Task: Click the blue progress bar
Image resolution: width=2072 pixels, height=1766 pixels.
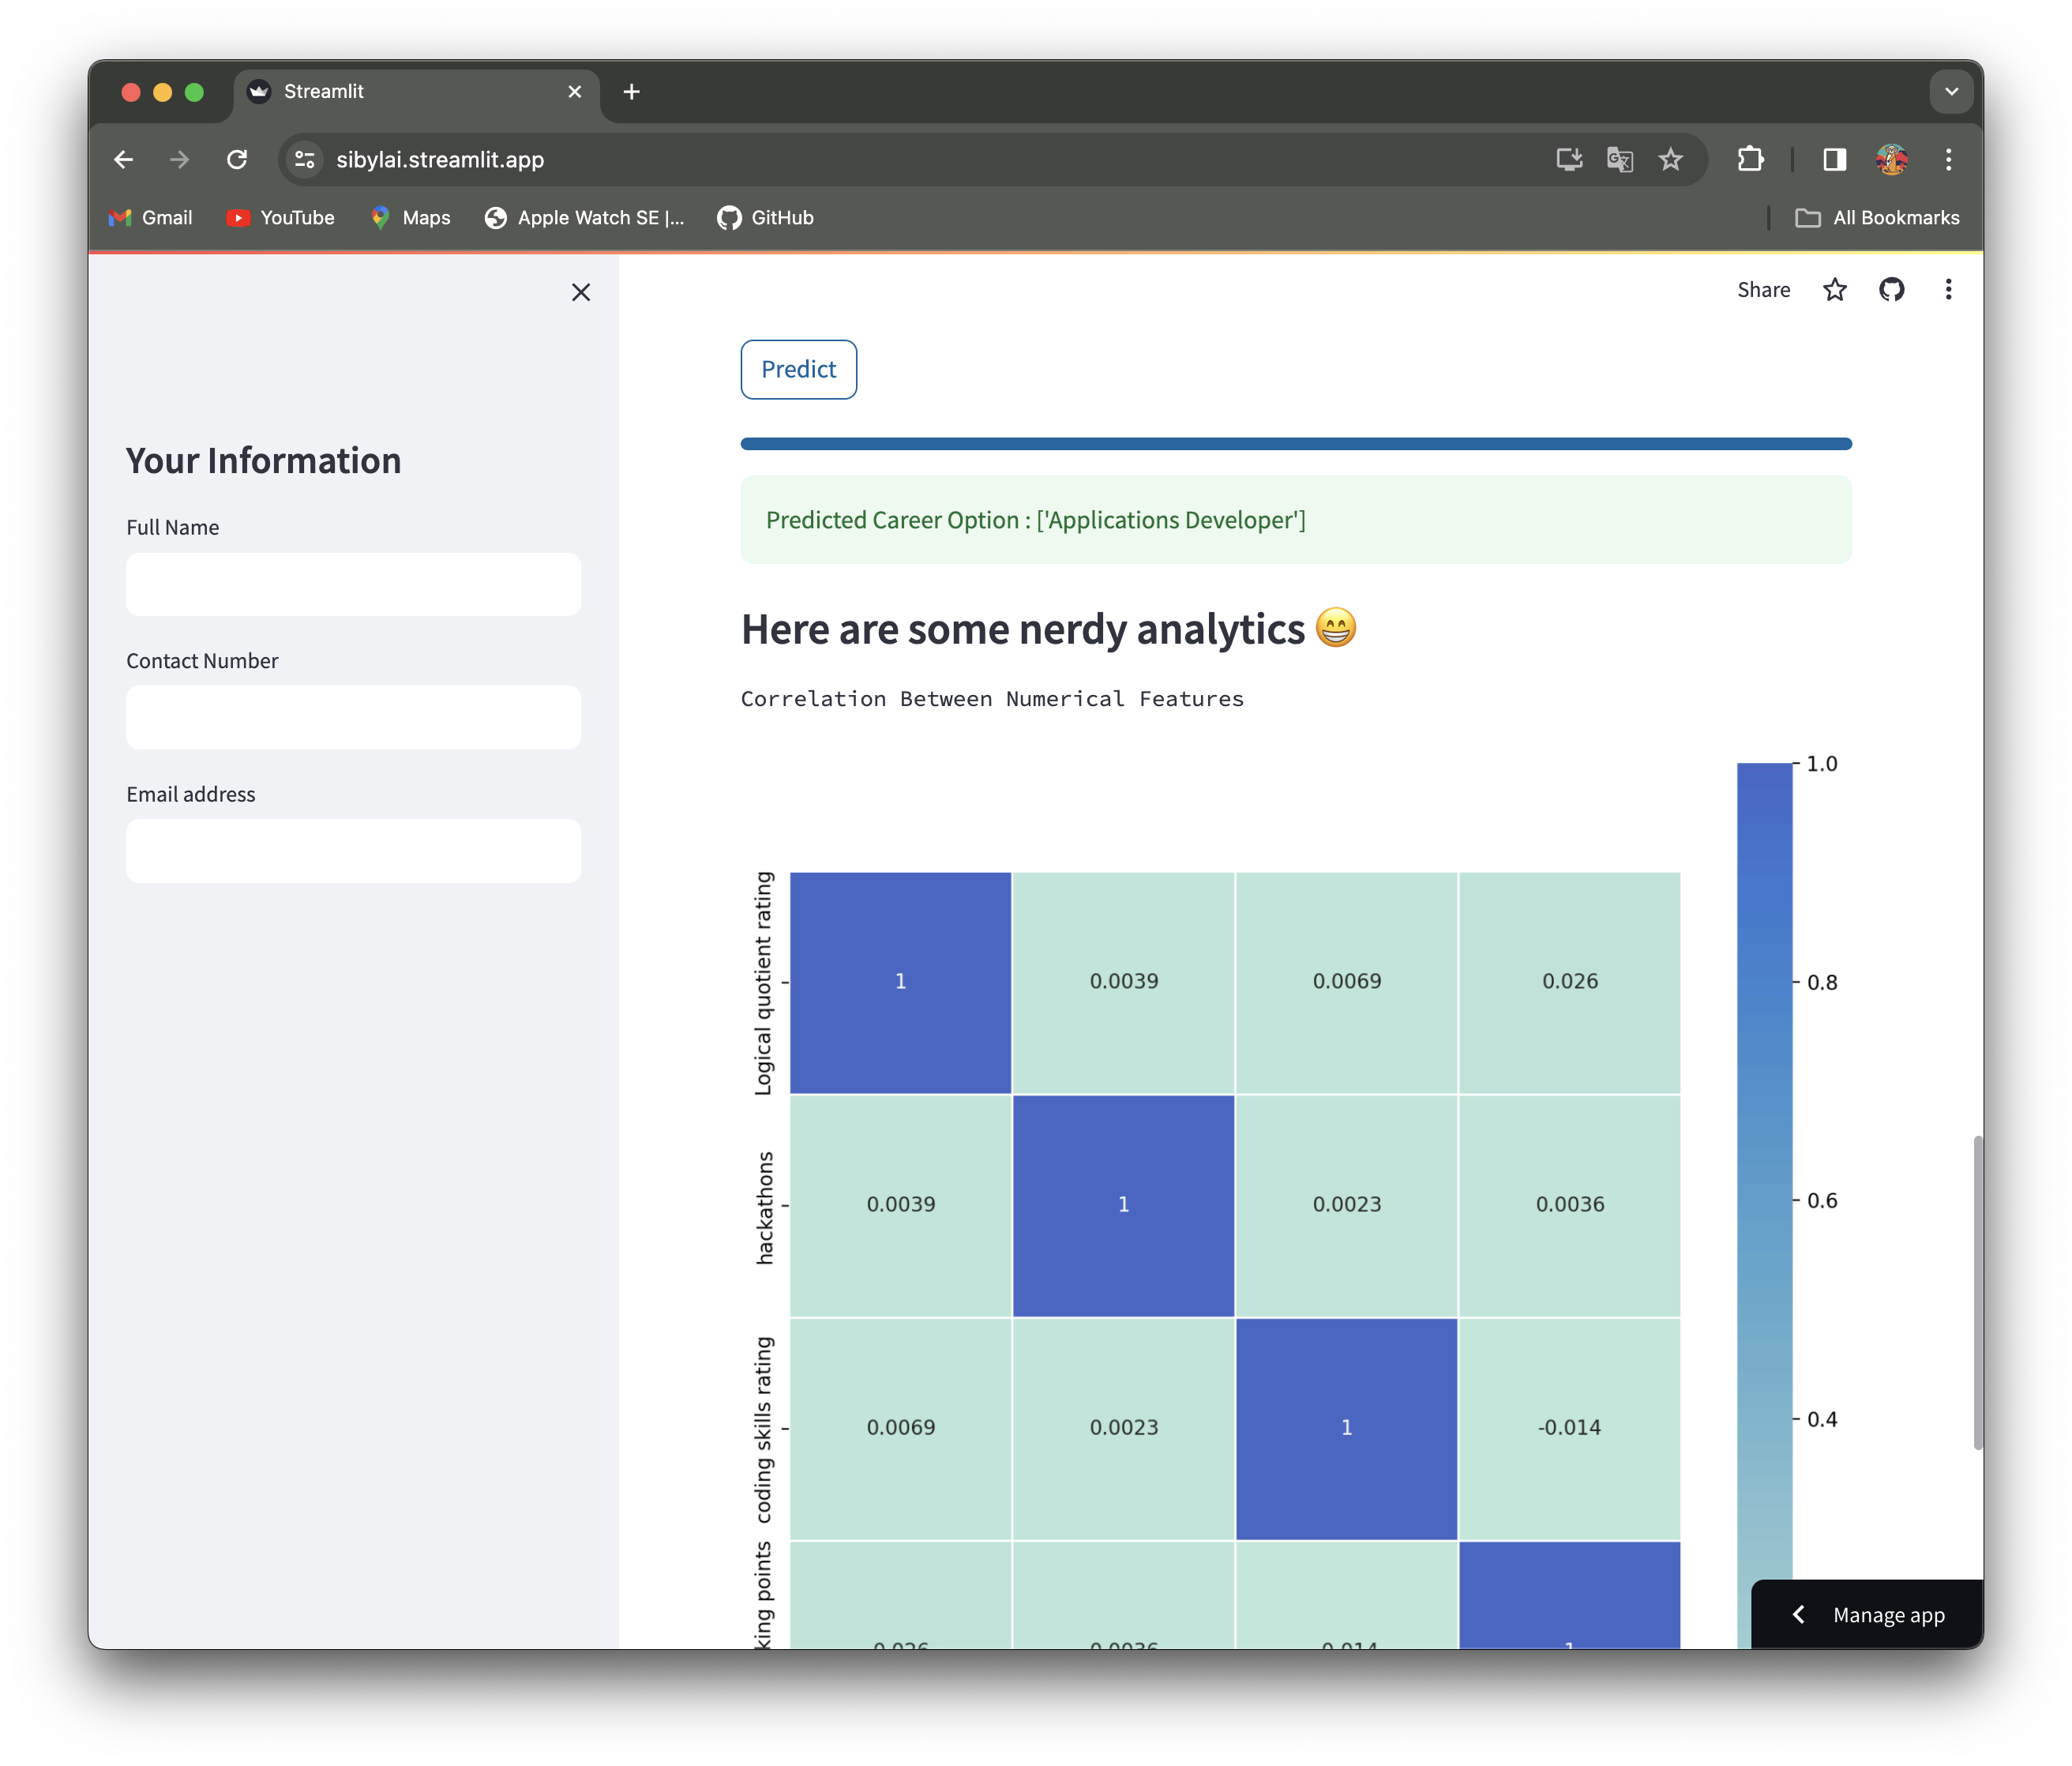Action: pyautogui.click(x=1295, y=444)
